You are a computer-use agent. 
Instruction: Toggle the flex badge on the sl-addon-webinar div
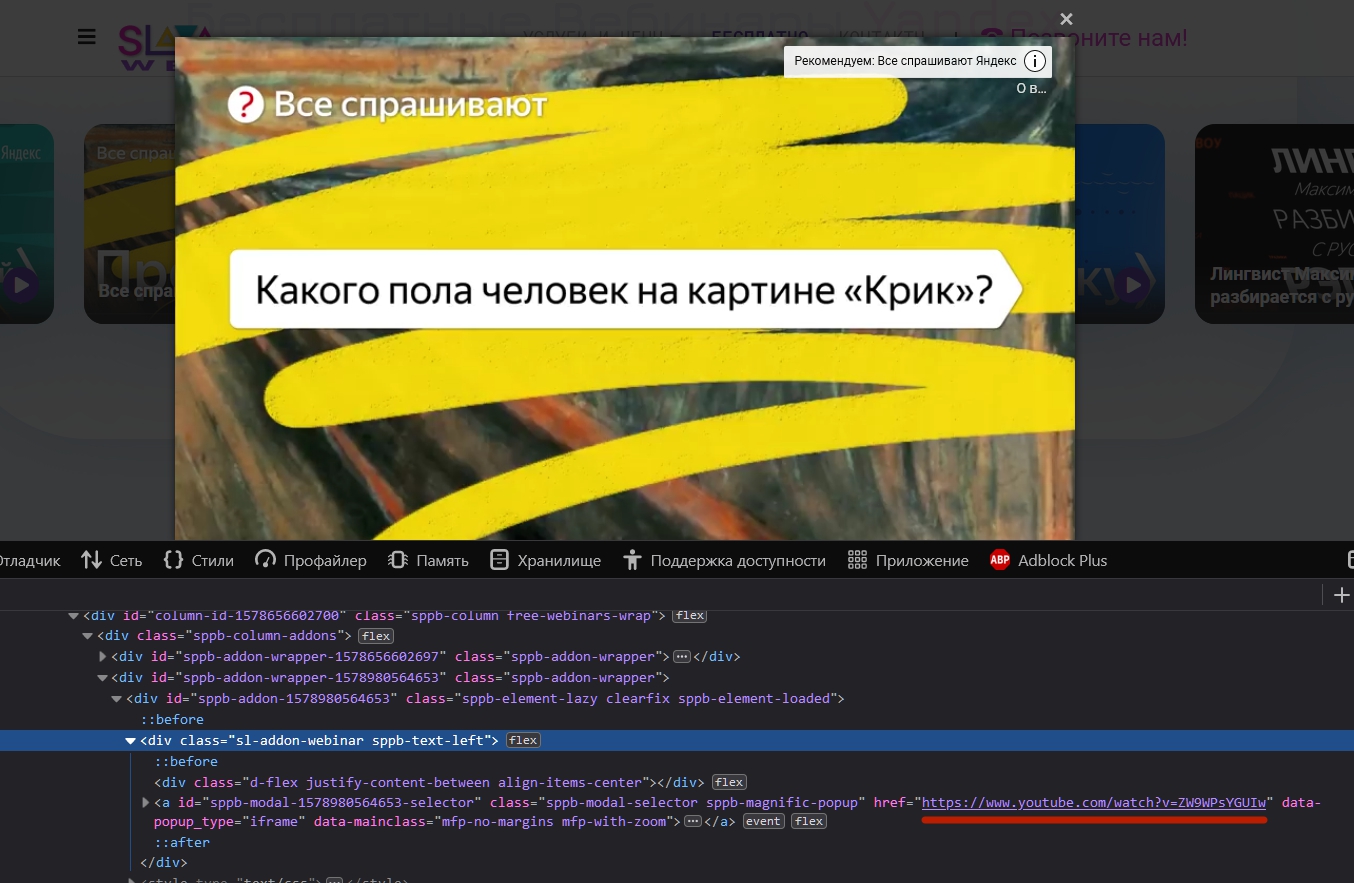click(523, 741)
